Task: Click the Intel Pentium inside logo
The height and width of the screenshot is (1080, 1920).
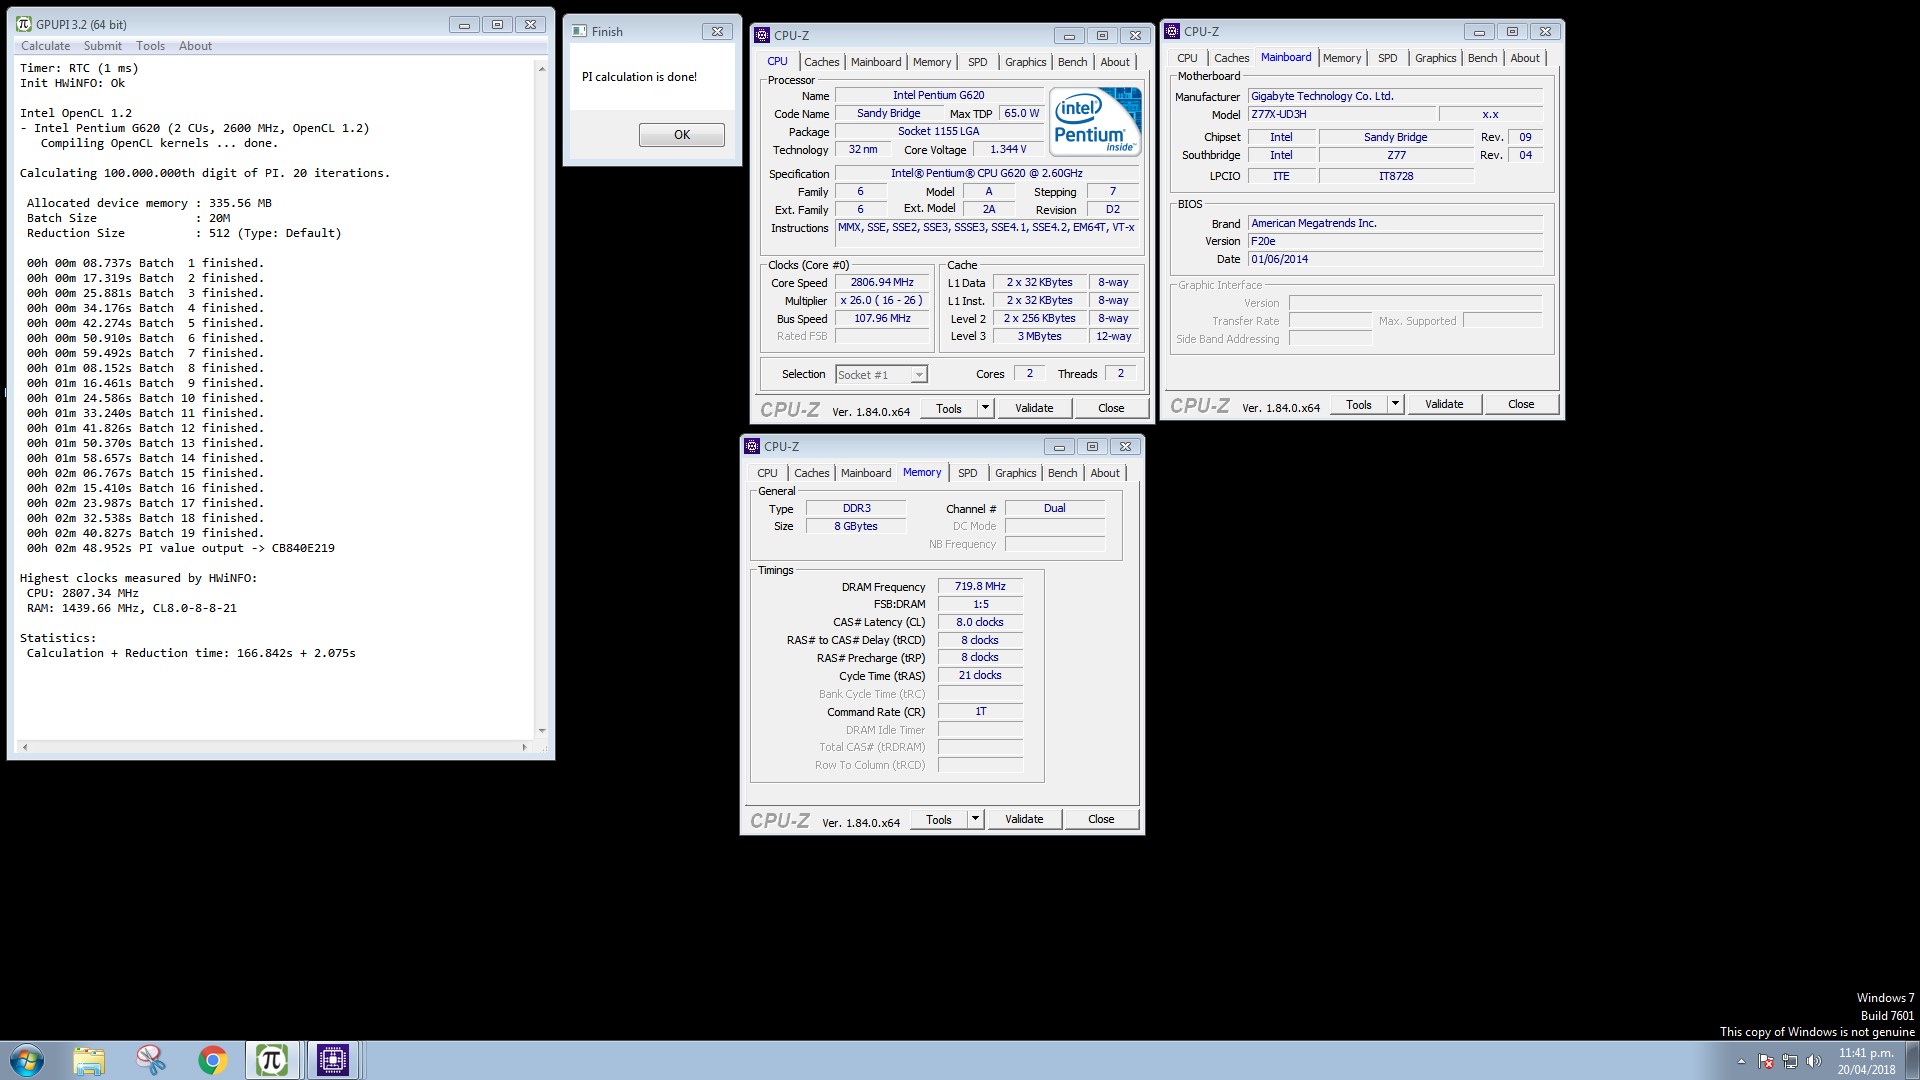Action: [x=1096, y=121]
